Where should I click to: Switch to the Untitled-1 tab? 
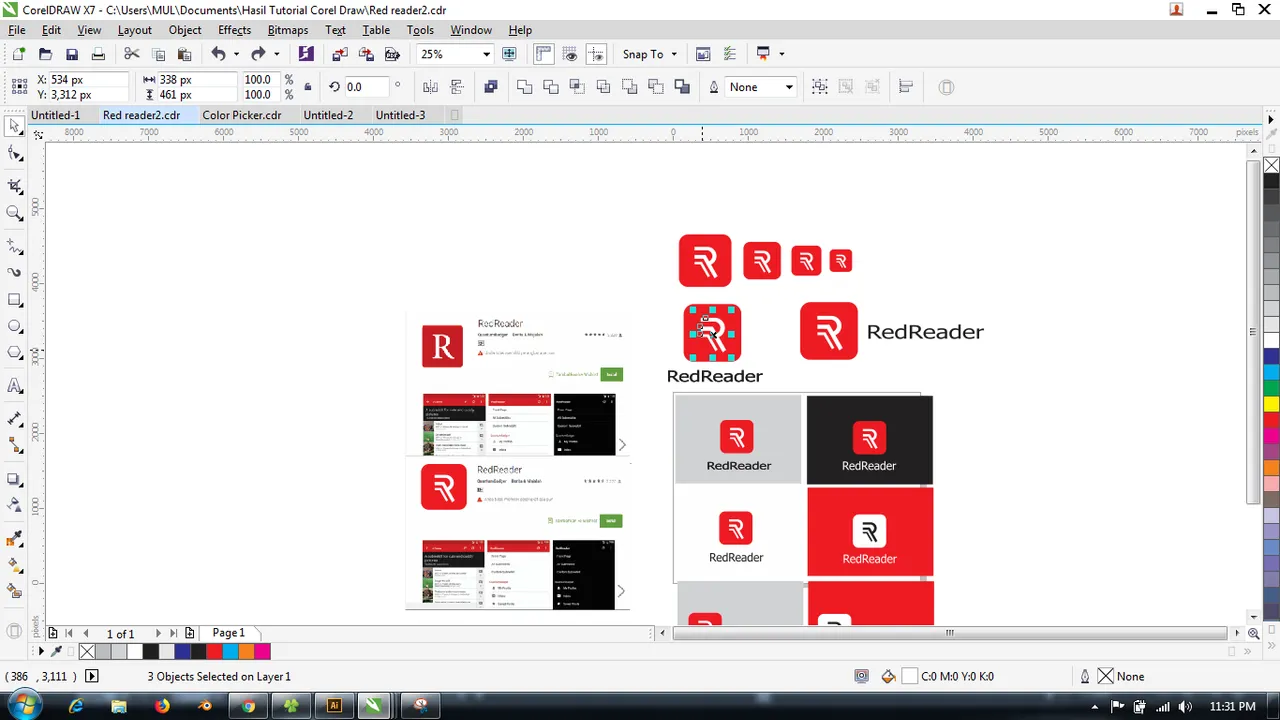coord(55,115)
